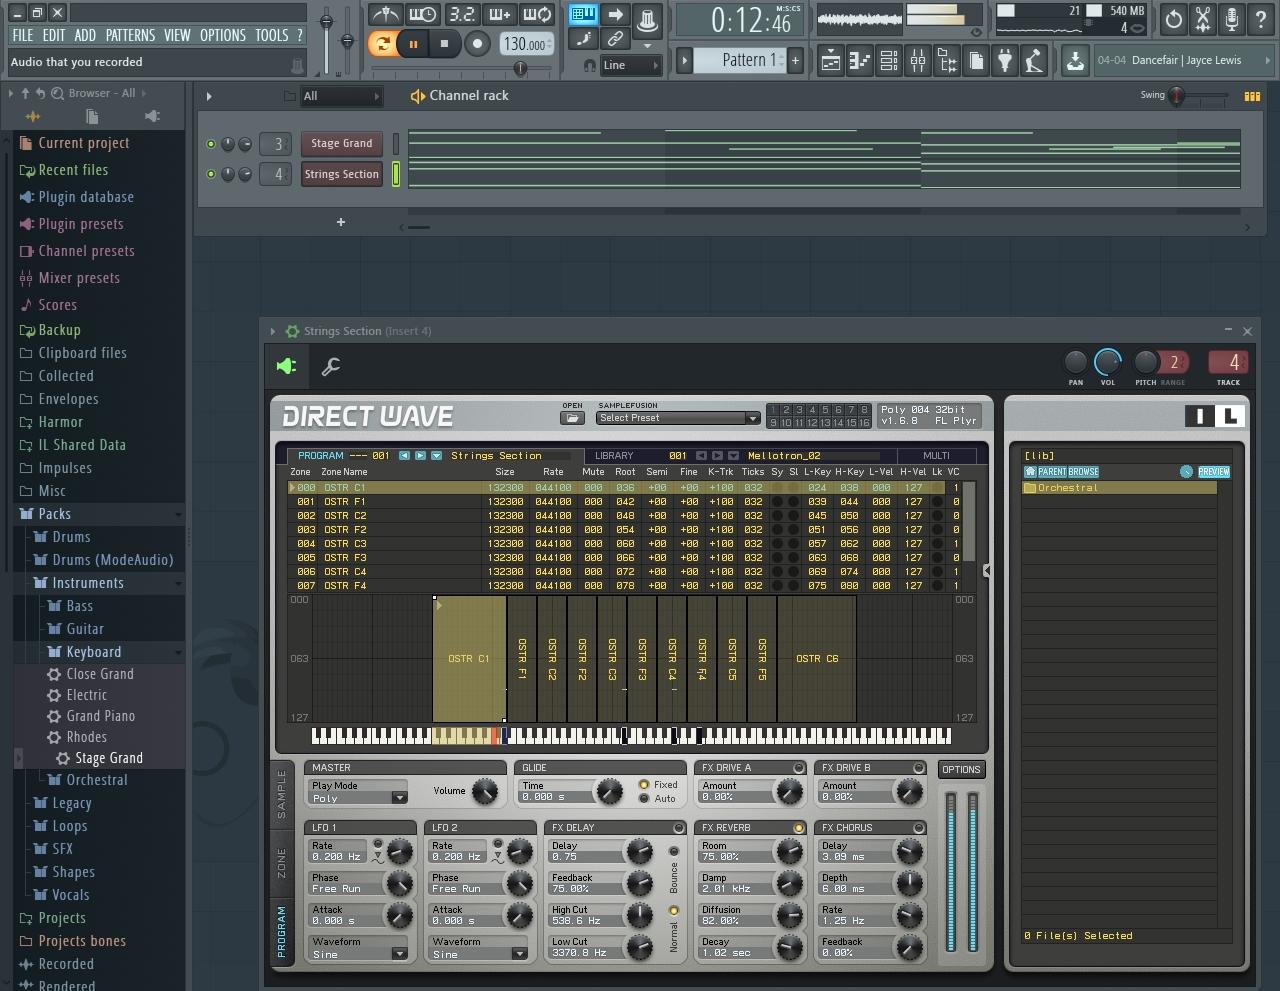Switch to the ZONE side tab
This screenshot has height=991, width=1280.
[x=281, y=863]
